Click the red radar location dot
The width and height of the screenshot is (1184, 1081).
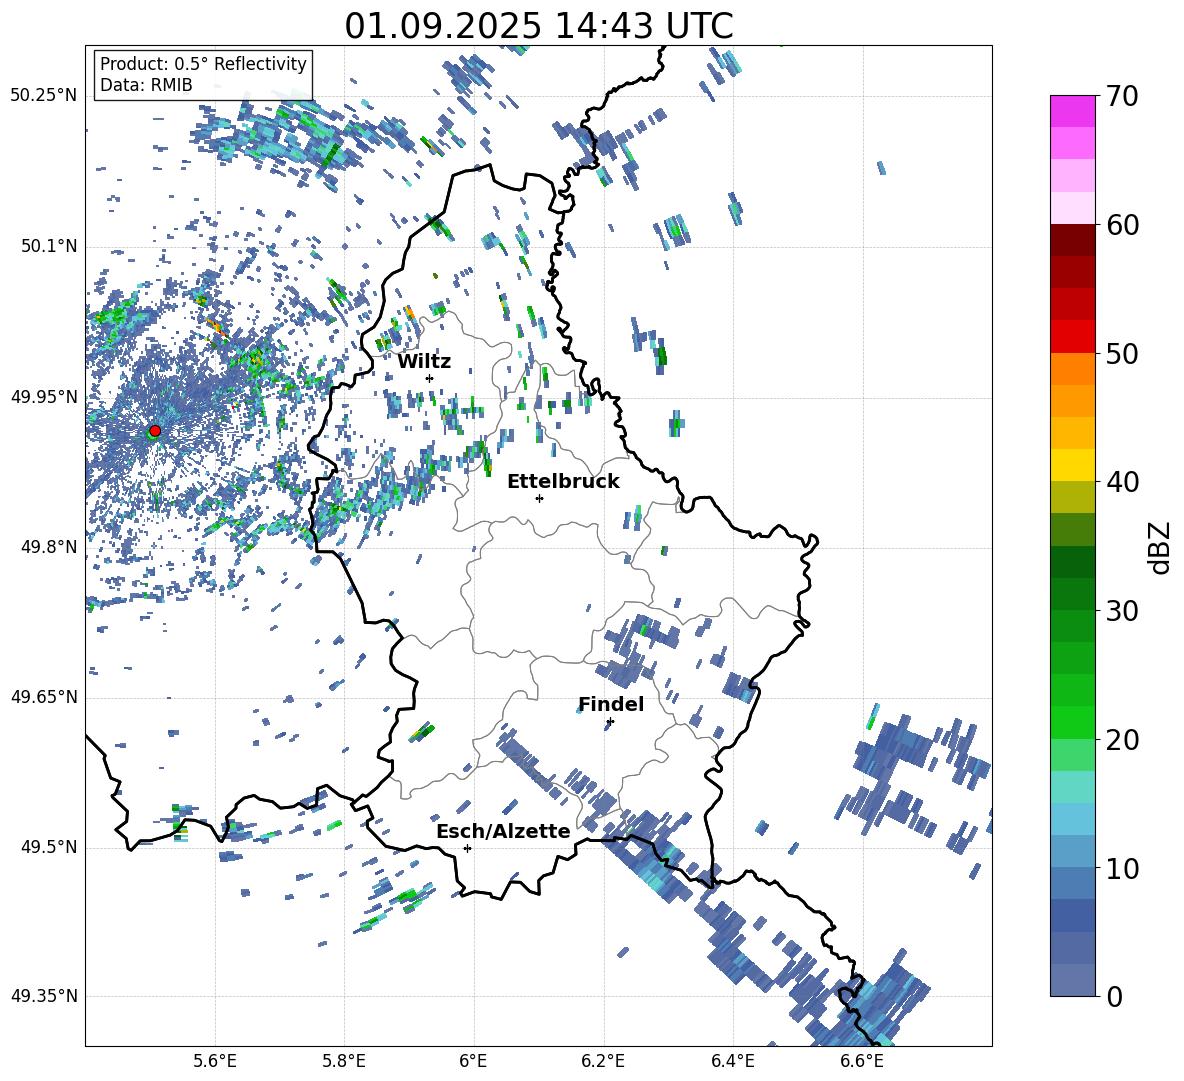155,431
